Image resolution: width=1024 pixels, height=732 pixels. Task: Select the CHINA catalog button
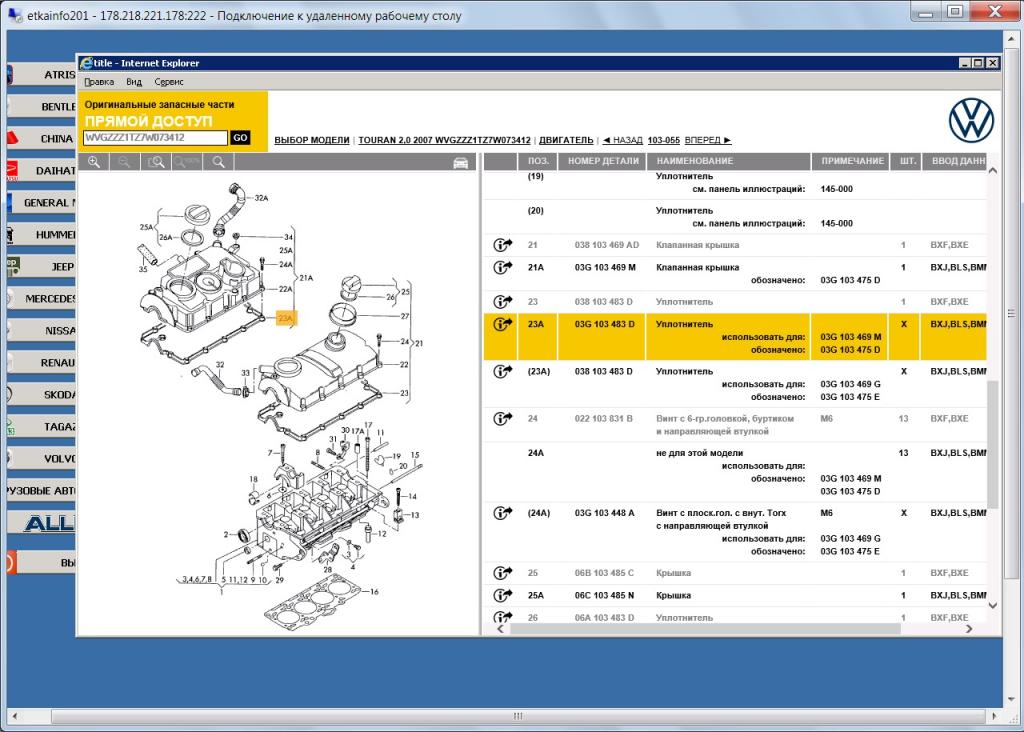(41, 138)
